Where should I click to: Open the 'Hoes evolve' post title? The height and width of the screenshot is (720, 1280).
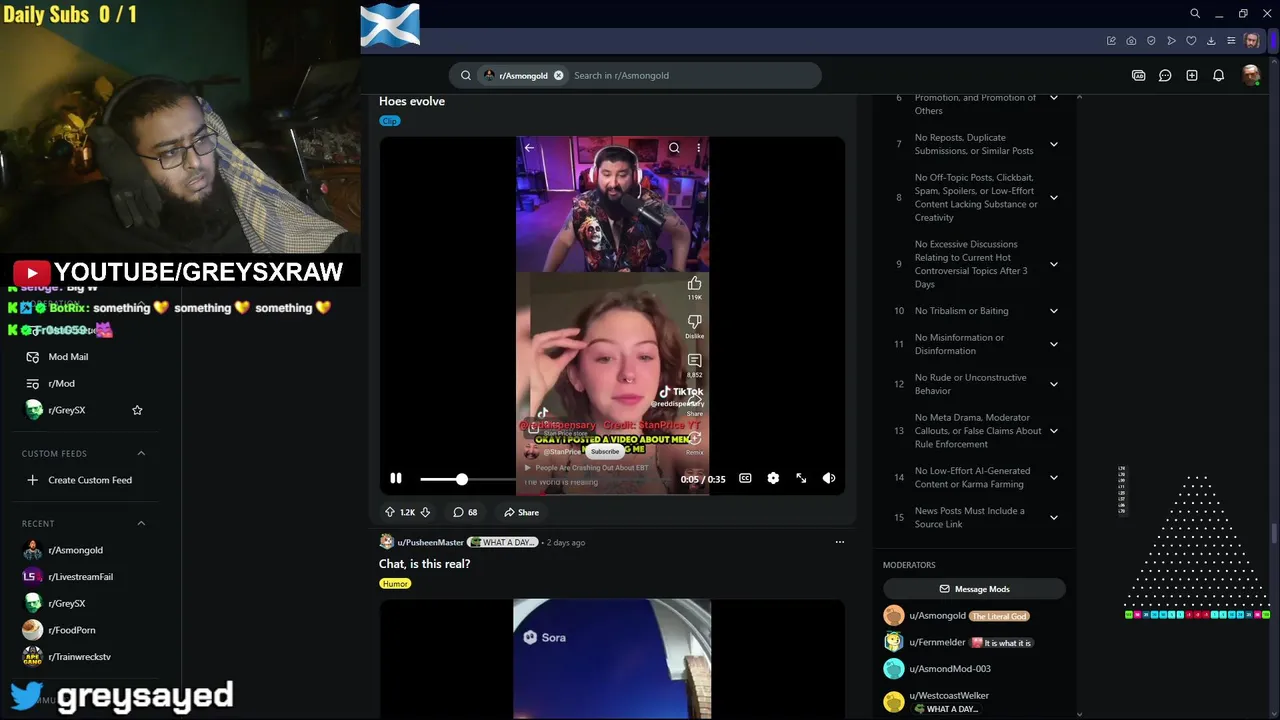coord(412,101)
